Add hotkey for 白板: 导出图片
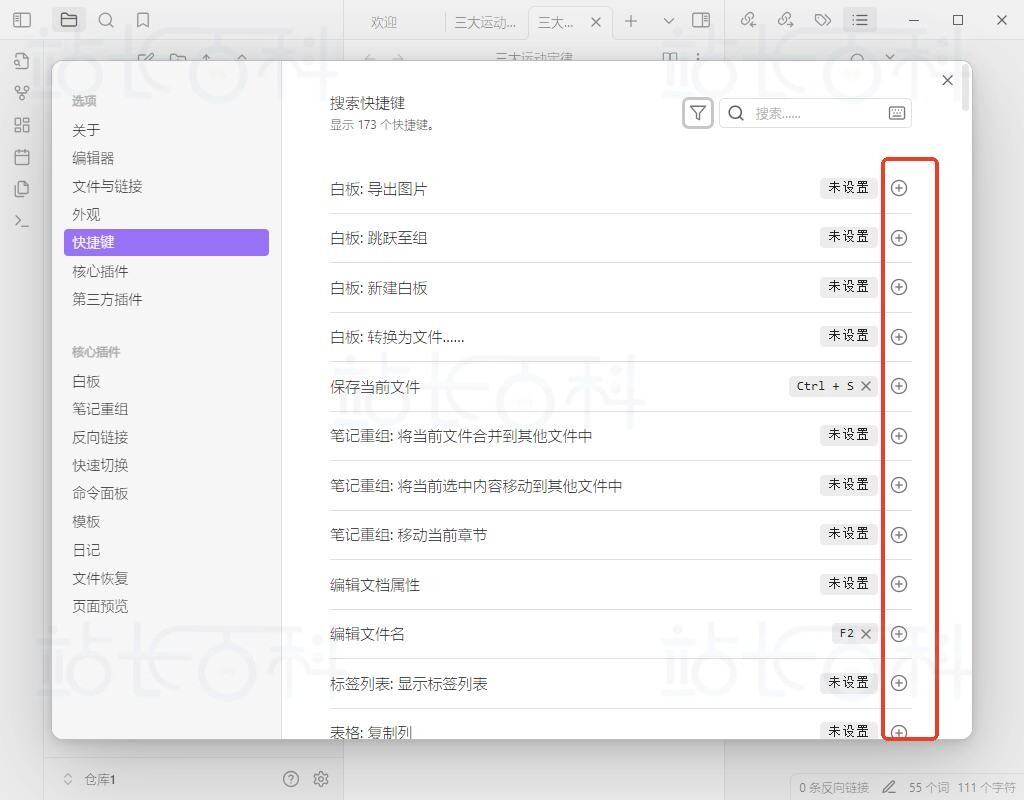 tap(899, 188)
